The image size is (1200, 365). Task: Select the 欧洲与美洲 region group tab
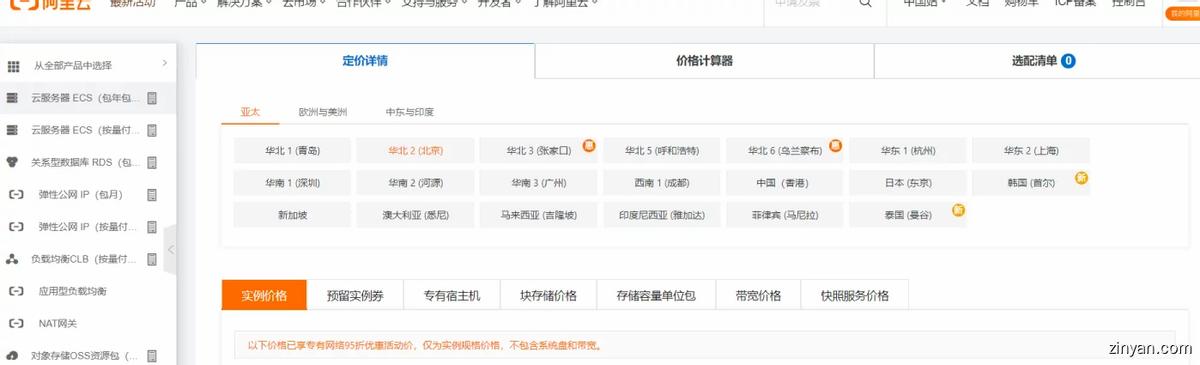point(323,112)
